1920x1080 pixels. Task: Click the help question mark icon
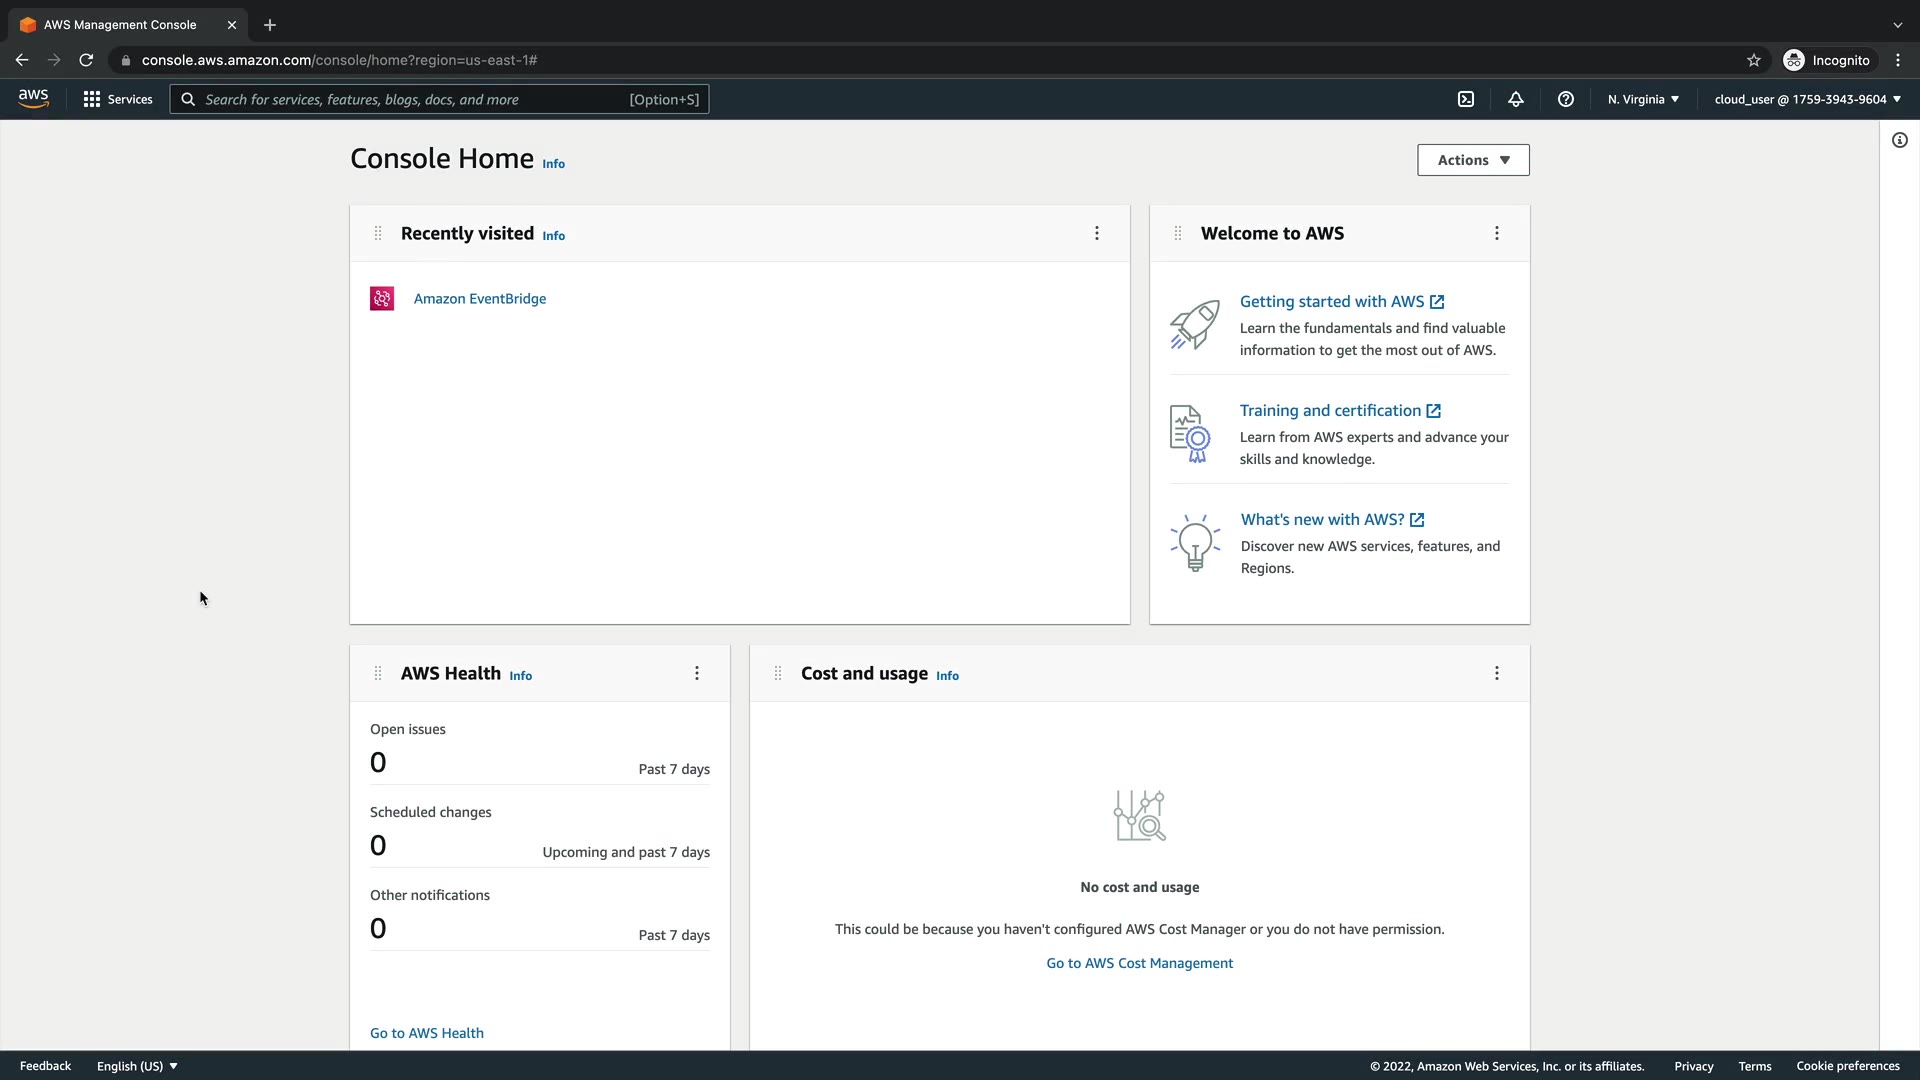tap(1566, 99)
